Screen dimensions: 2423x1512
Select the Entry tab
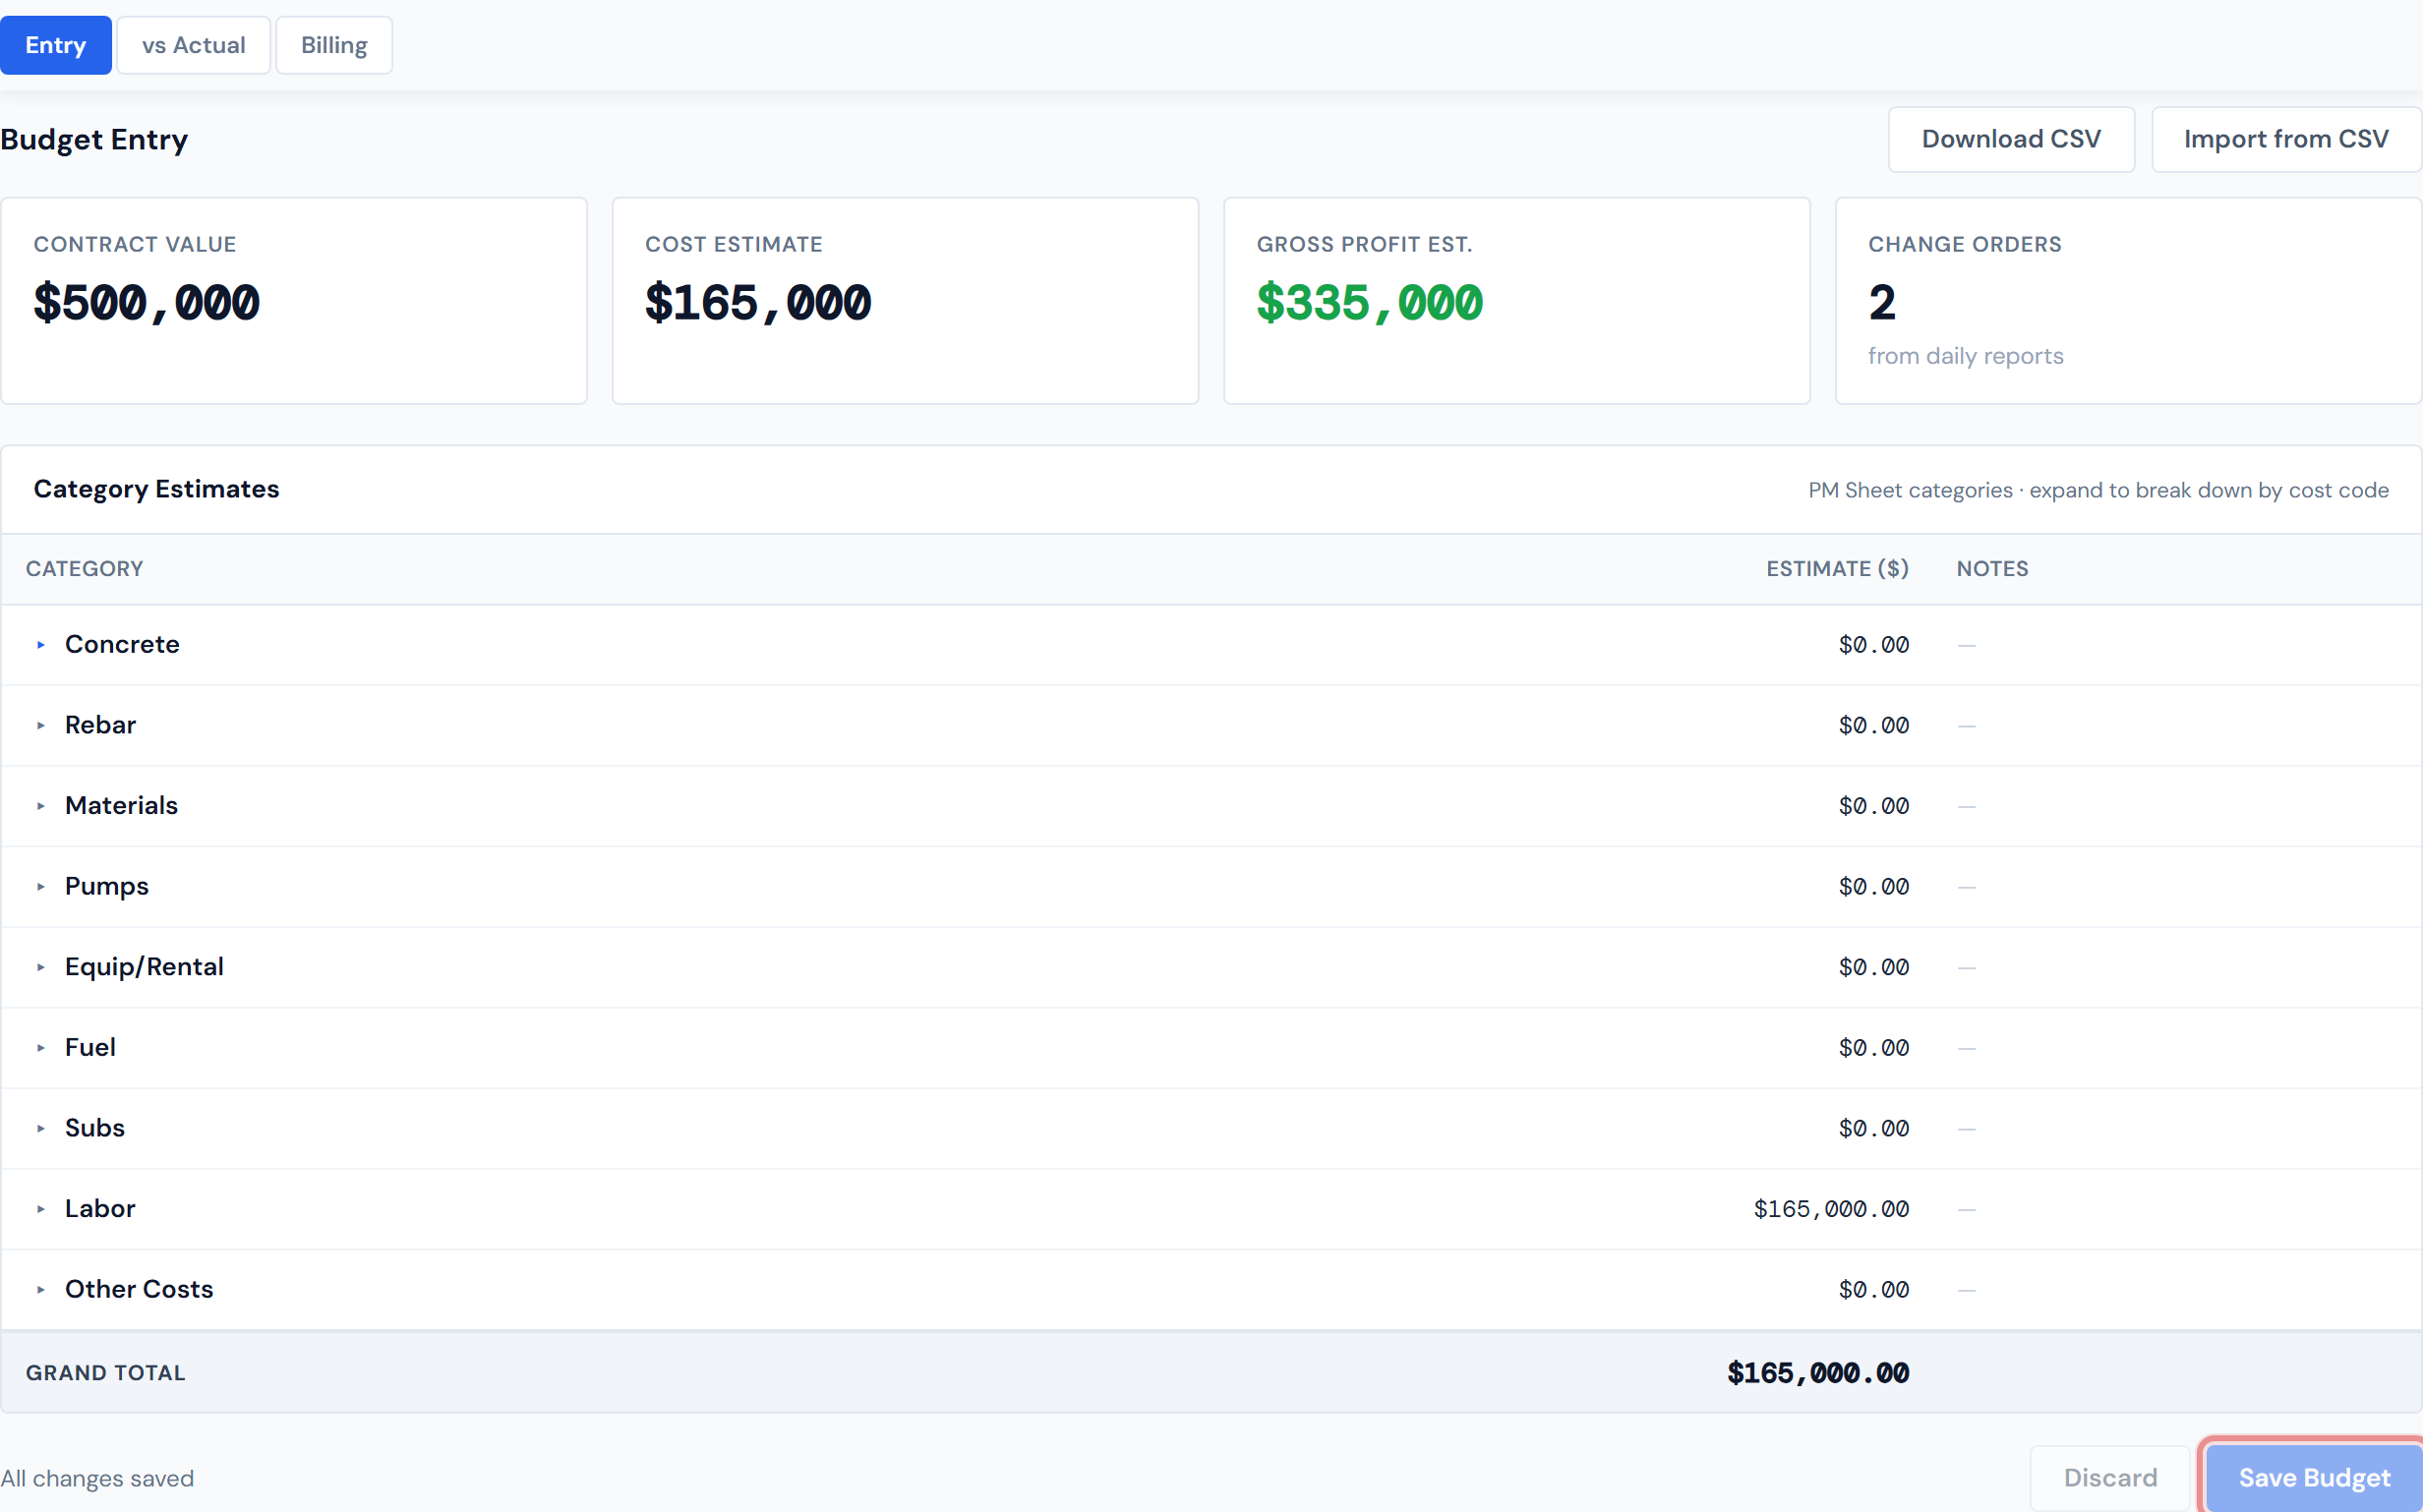click(x=56, y=44)
